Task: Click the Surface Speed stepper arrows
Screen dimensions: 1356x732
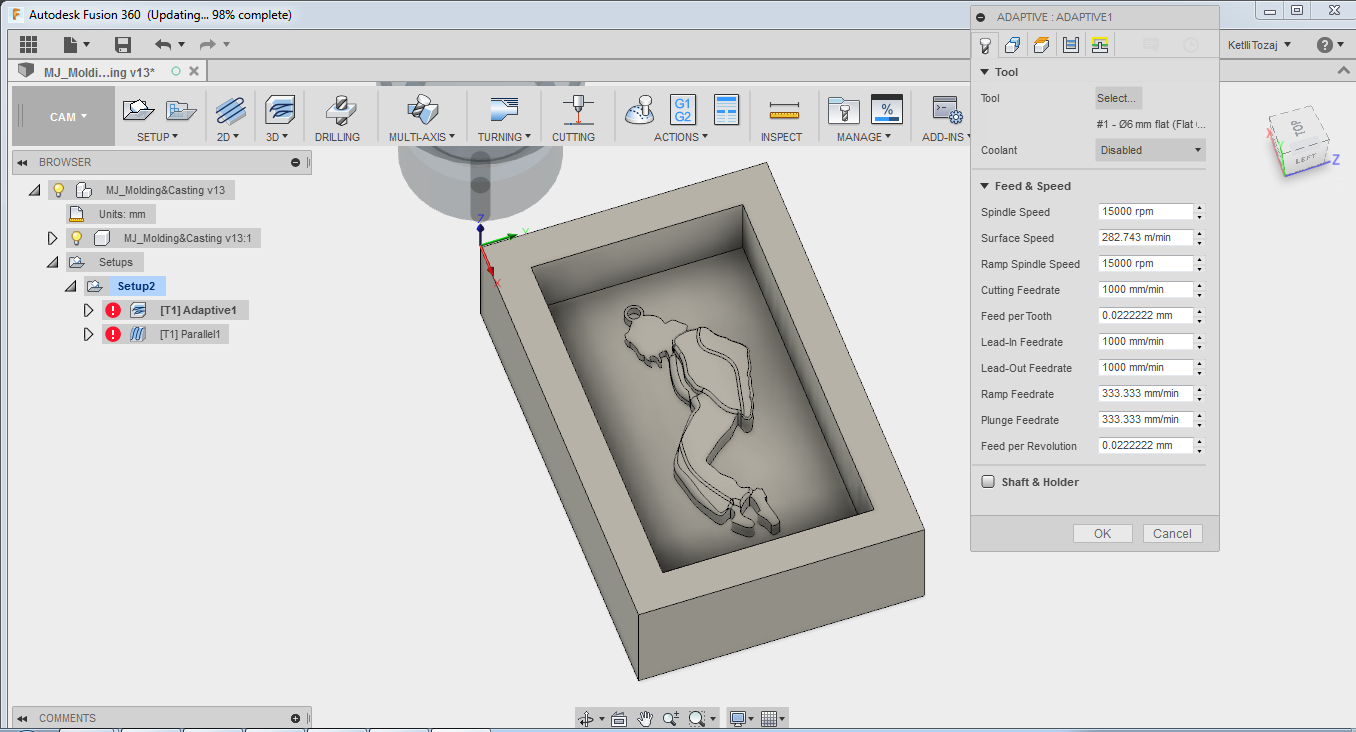Action: [1199, 238]
